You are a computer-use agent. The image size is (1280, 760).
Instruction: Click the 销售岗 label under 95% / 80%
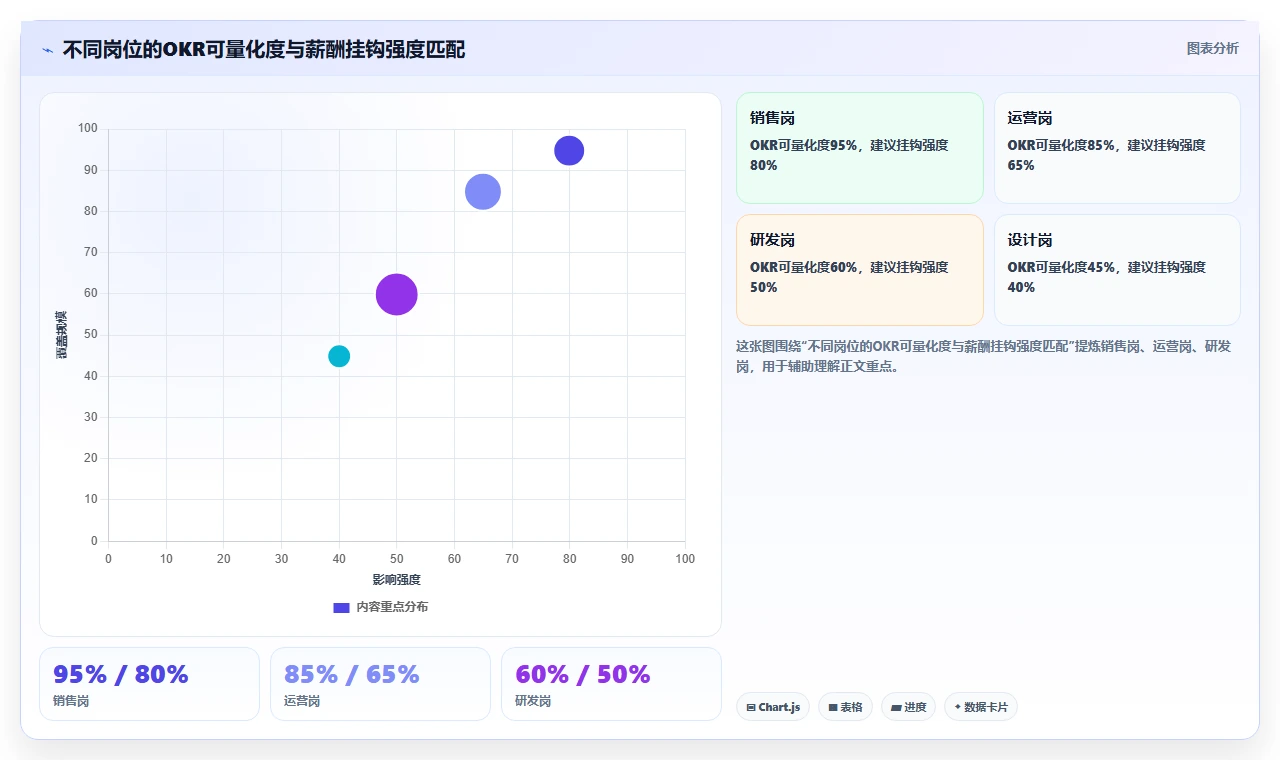[71, 701]
